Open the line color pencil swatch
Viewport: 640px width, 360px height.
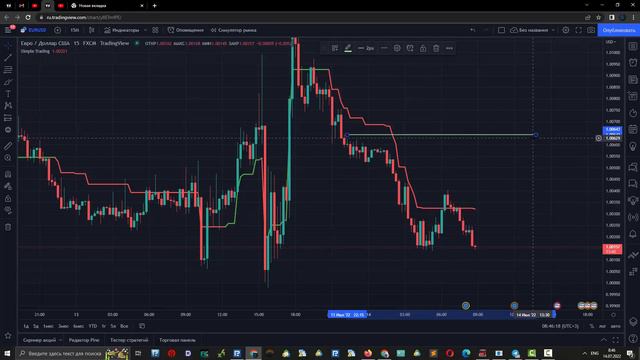click(348, 48)
